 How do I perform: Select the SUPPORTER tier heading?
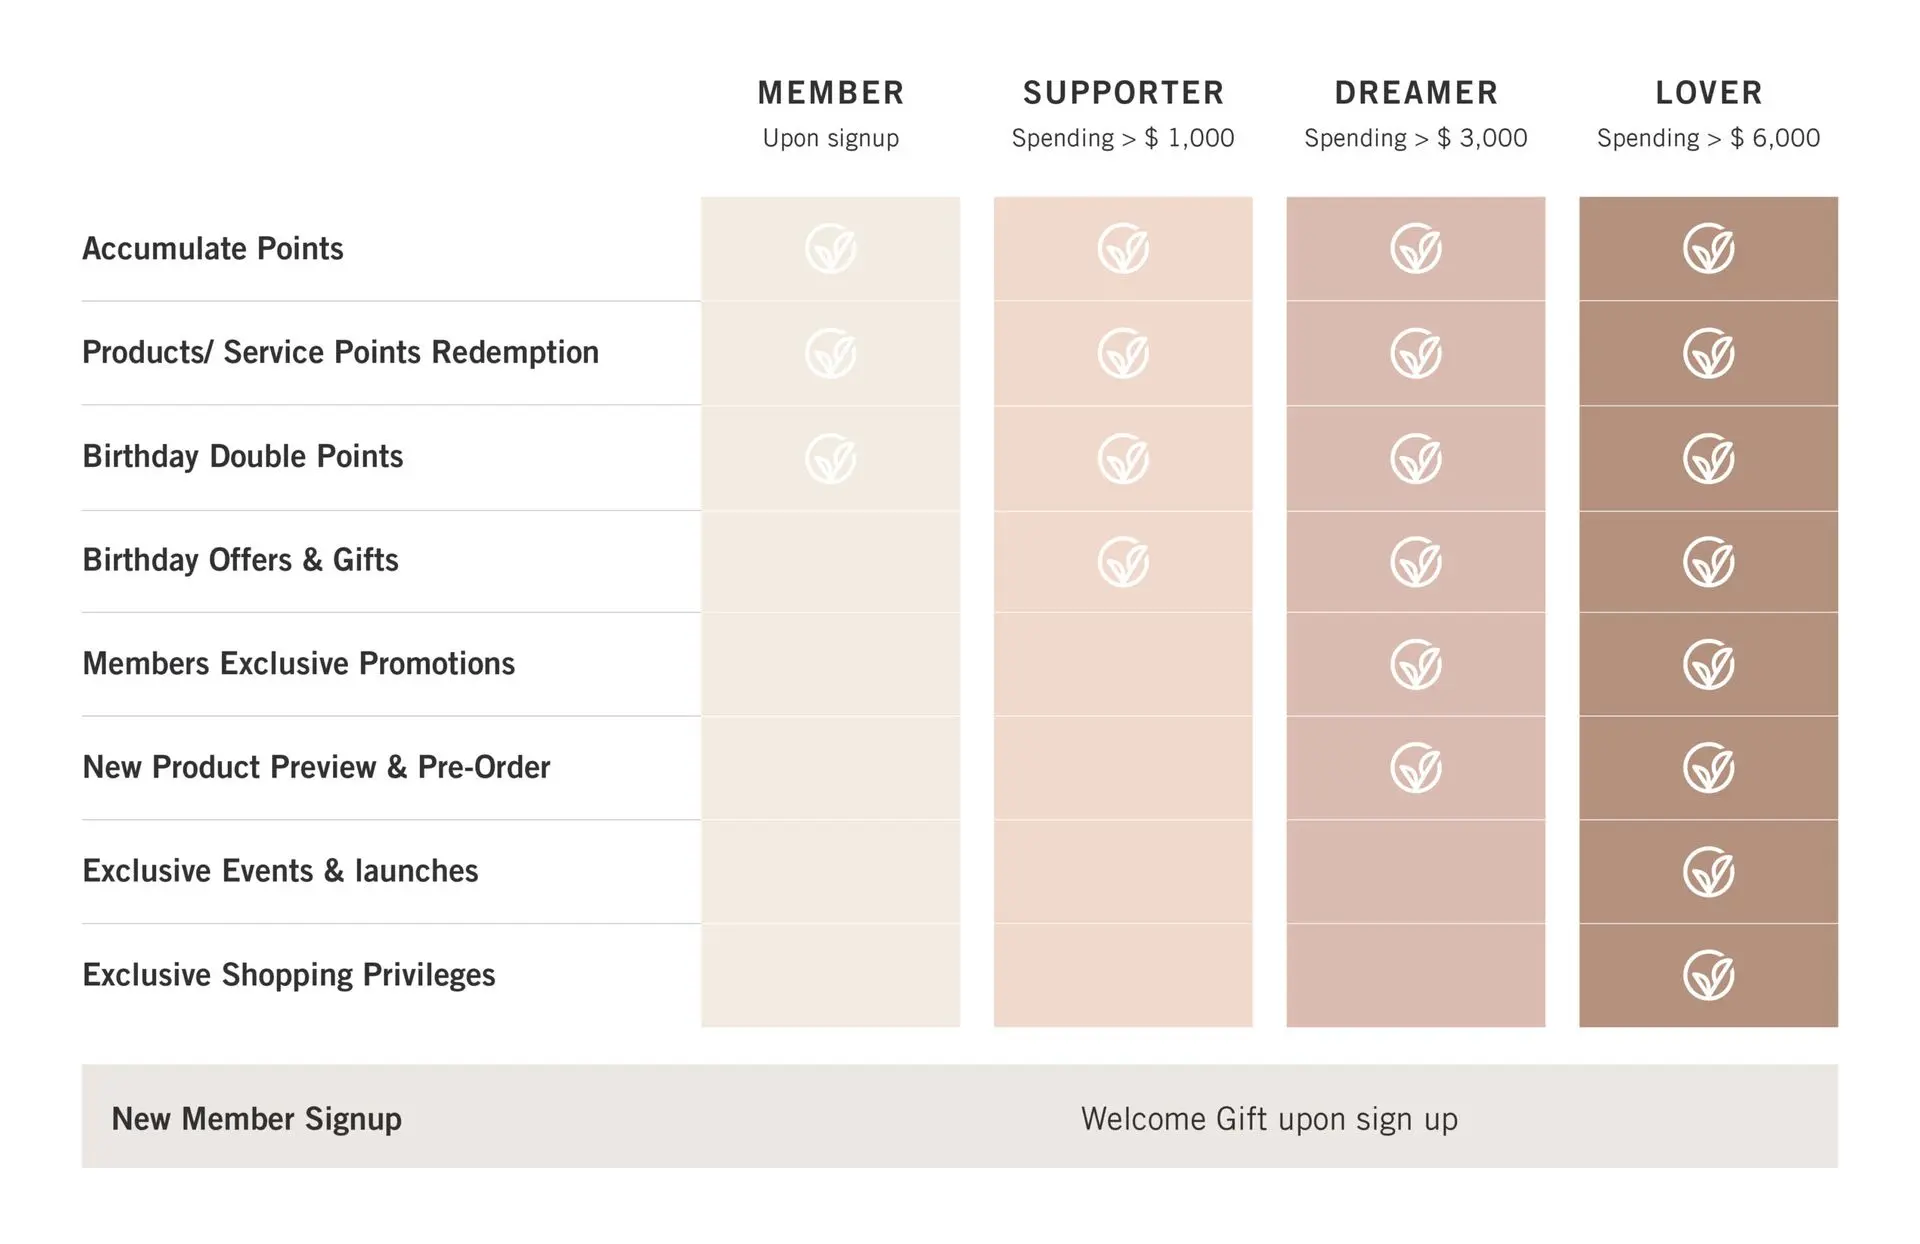1123,93
